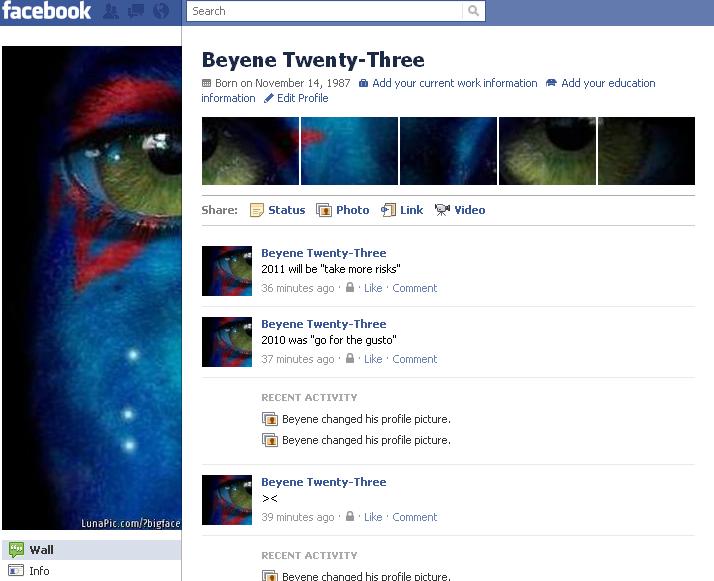Click avatar of the "><" post
Viewport: 714px width, 581px height.
pos(227,500)
